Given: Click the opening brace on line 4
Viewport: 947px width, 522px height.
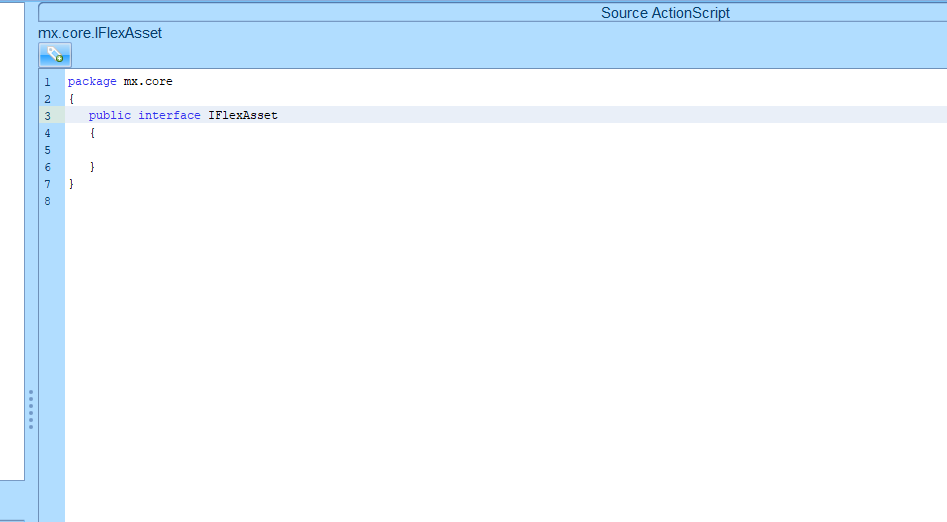Looking at the screenshot, I should pos(92,132).
